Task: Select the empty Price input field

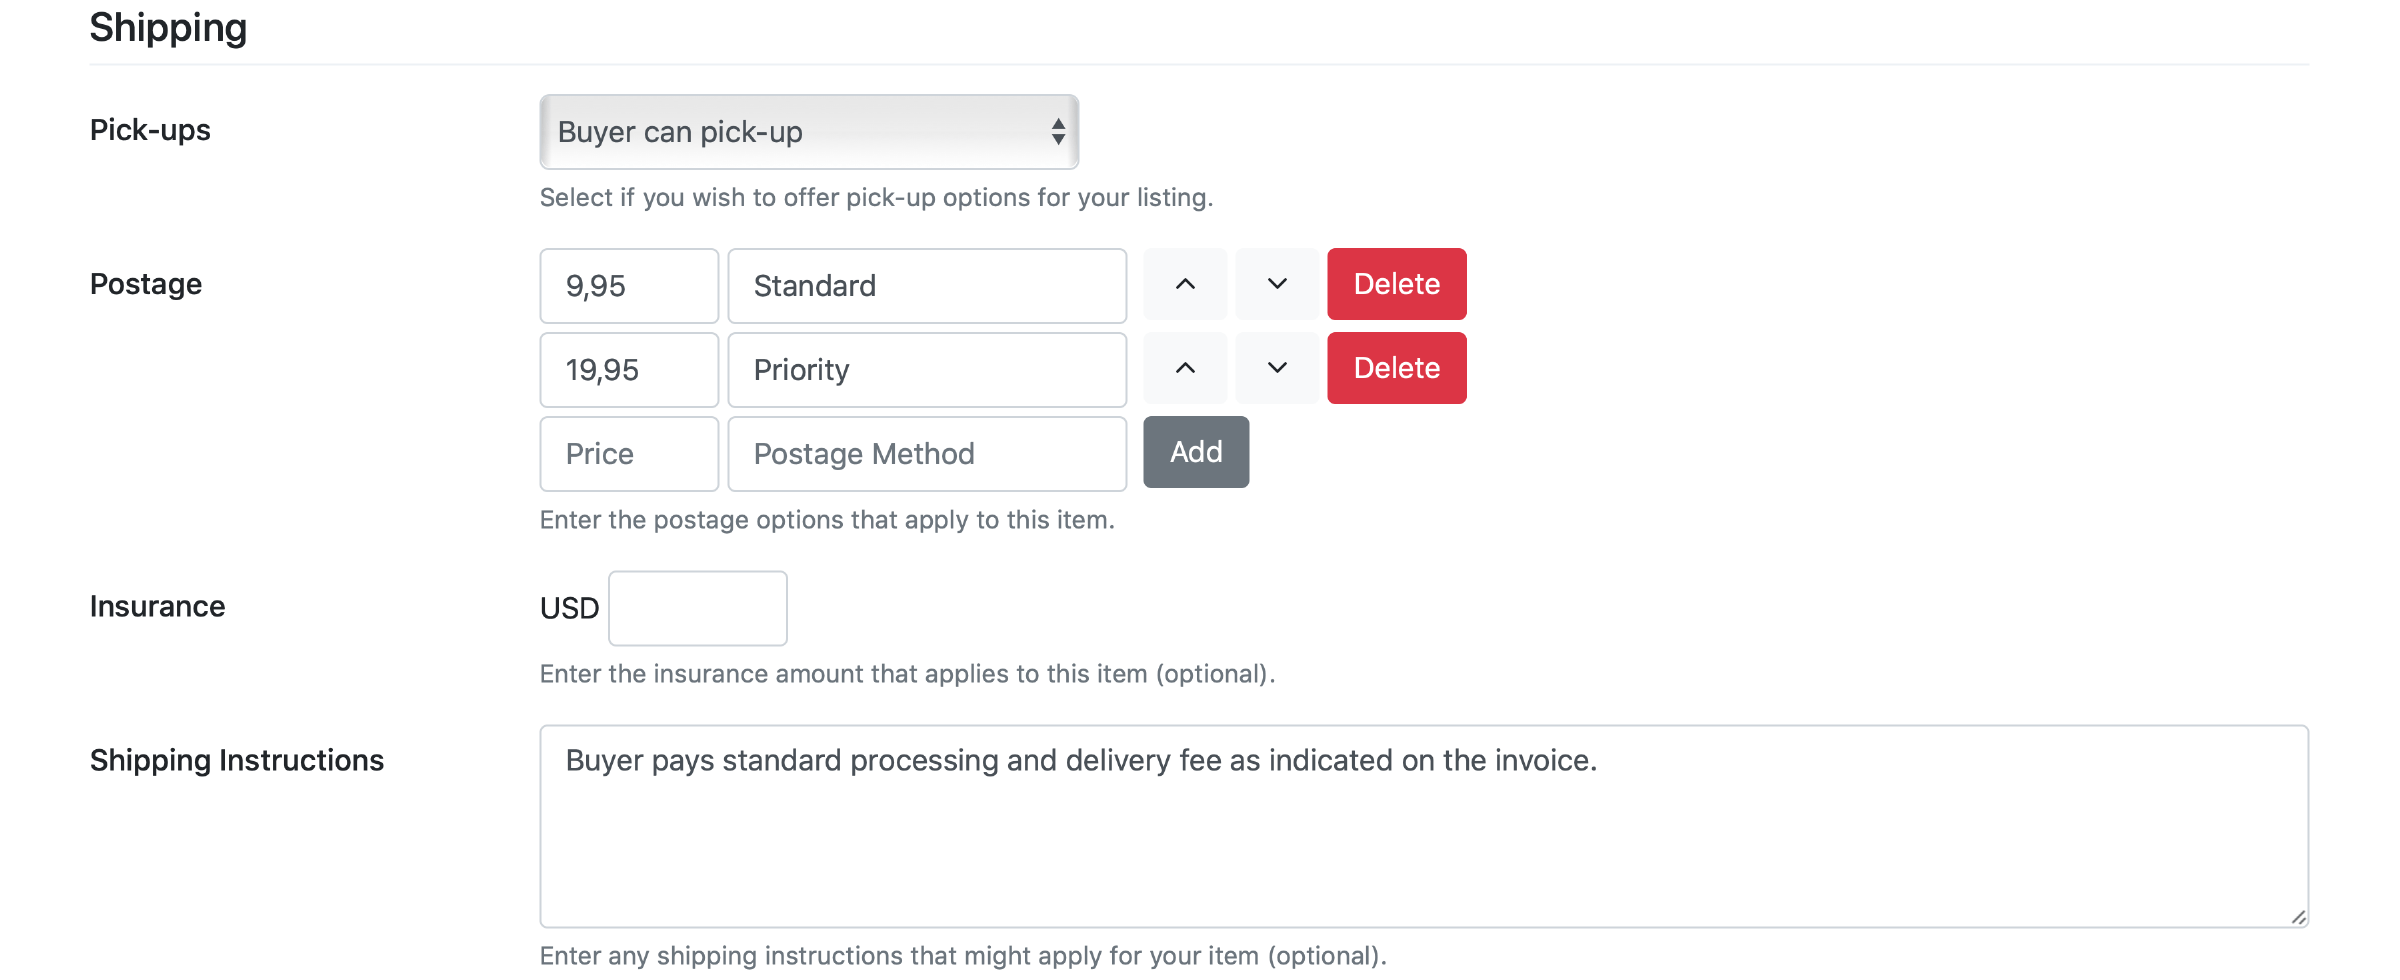Action: point(629,454)
